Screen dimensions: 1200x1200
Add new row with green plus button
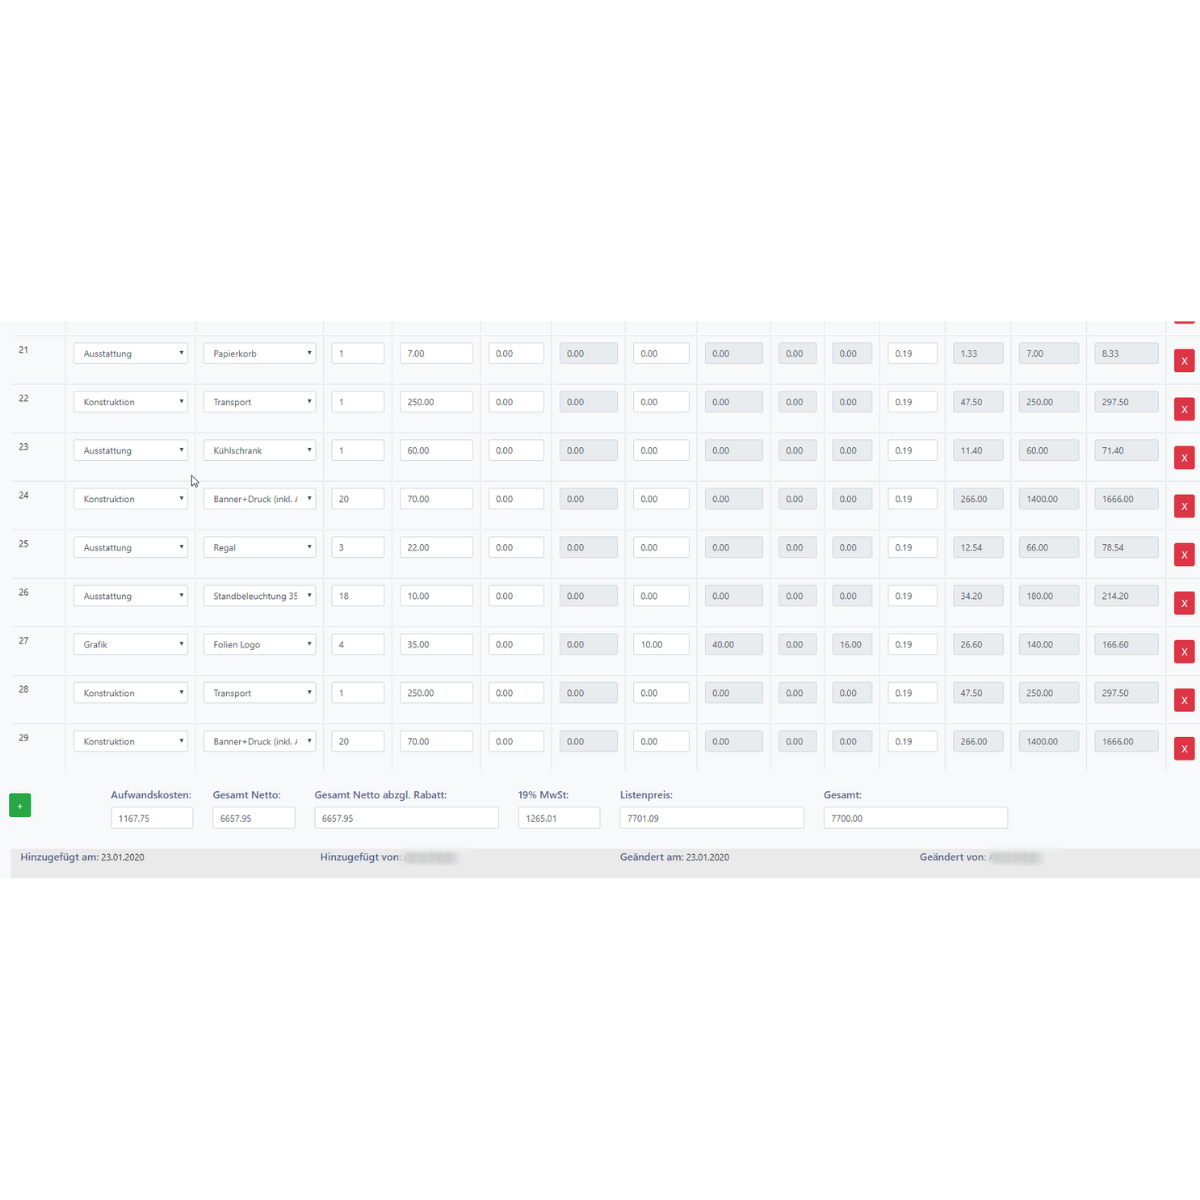coord(20,805)
